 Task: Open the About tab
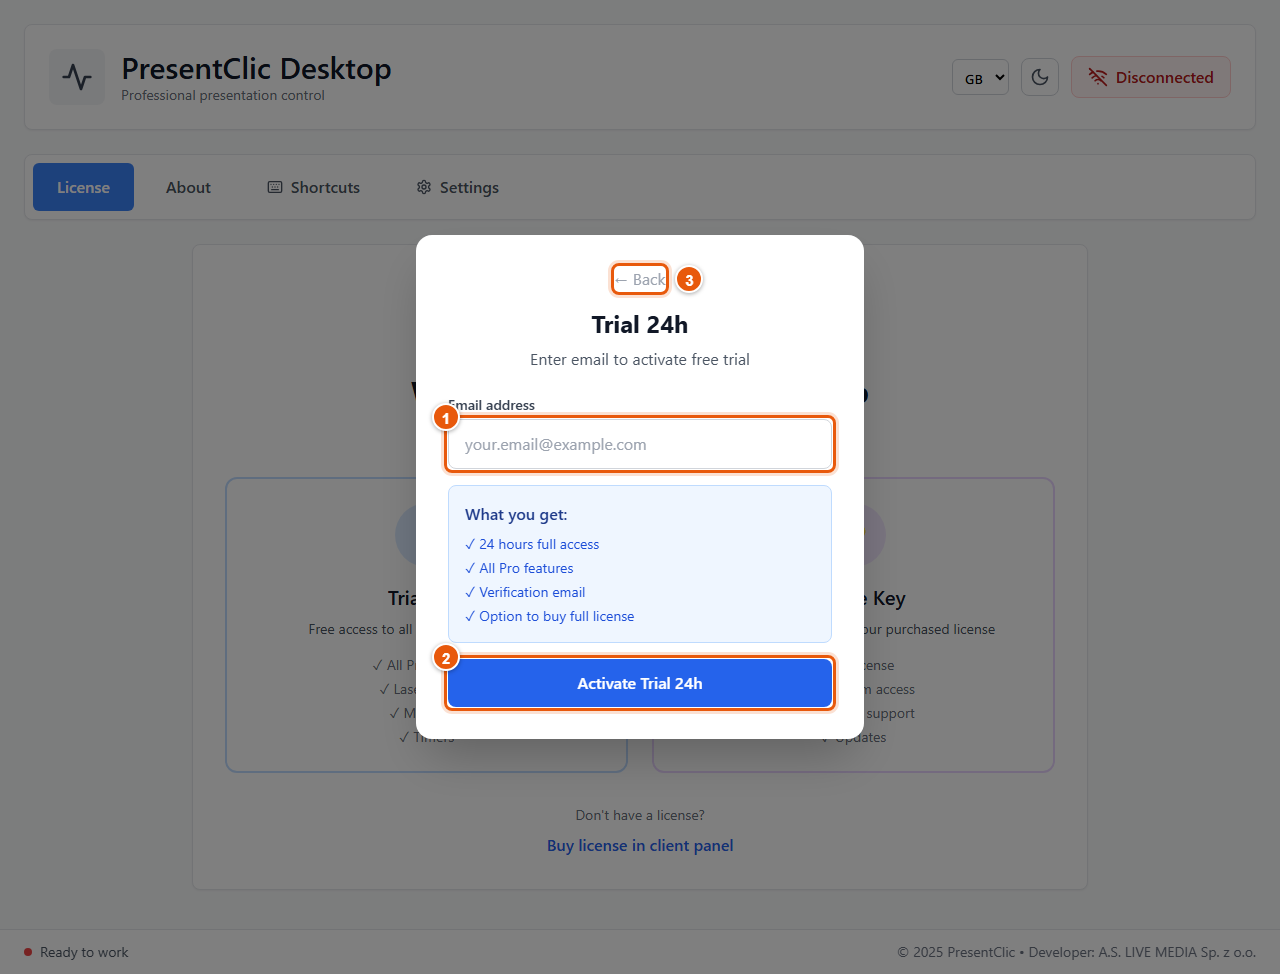click(188, 187)
